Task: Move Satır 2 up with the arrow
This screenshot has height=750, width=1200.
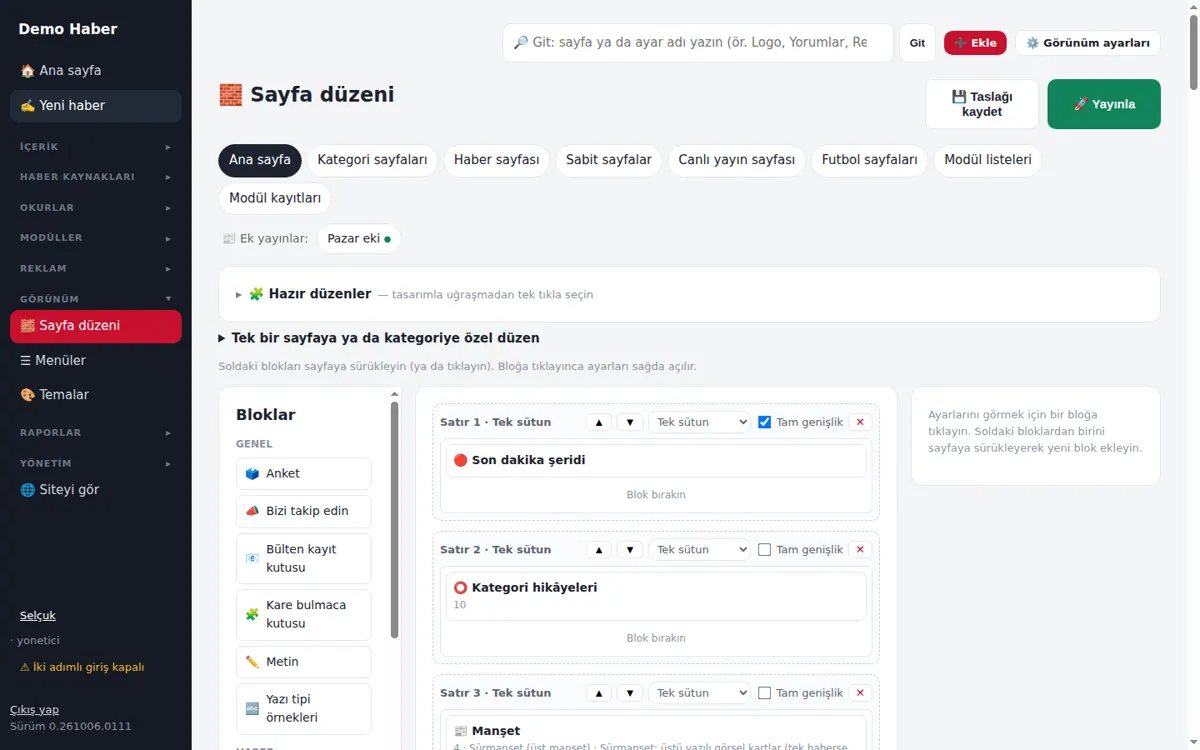Action: [599, 549]
